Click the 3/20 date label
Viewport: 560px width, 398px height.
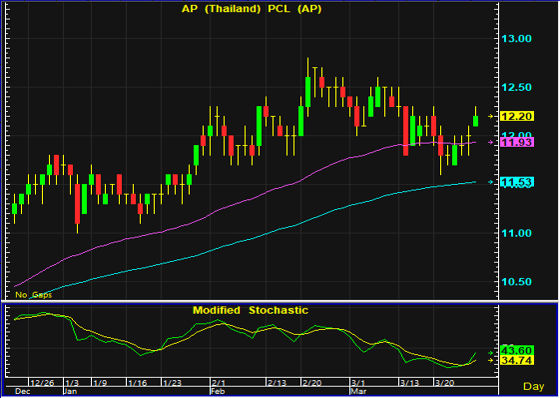click(x=444, y=383)
